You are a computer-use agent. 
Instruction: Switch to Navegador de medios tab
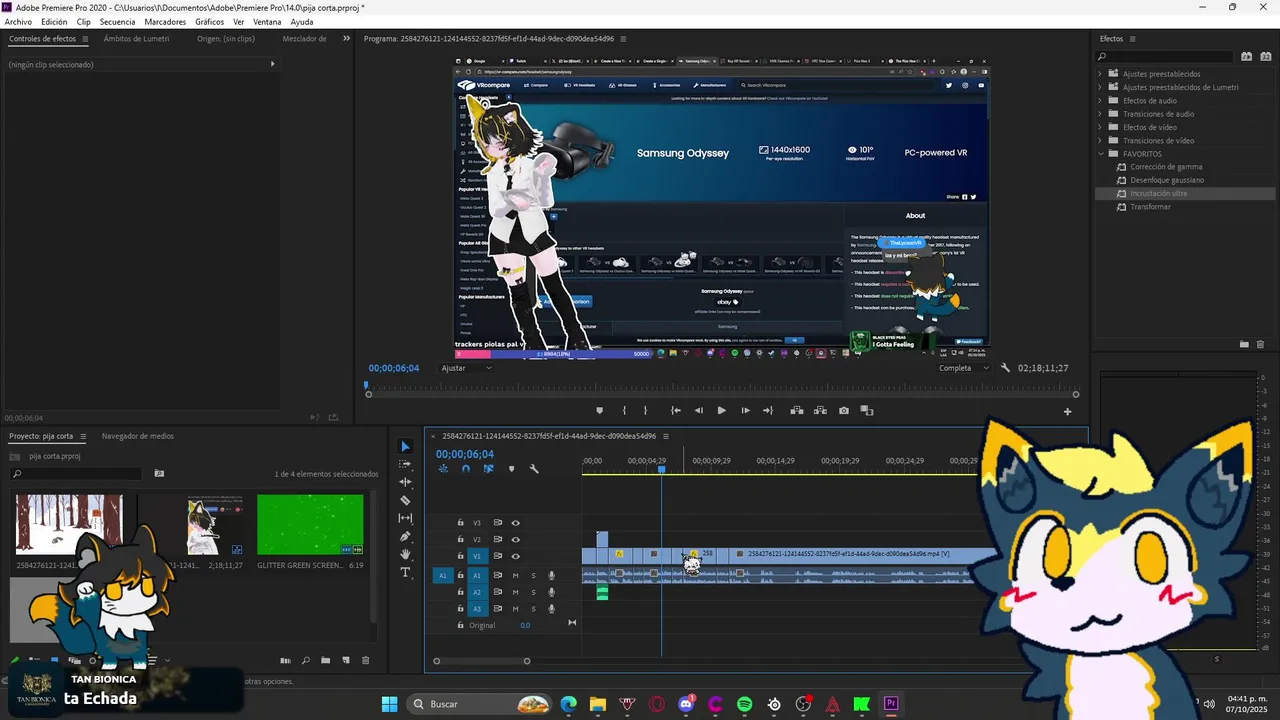(137, 436)
